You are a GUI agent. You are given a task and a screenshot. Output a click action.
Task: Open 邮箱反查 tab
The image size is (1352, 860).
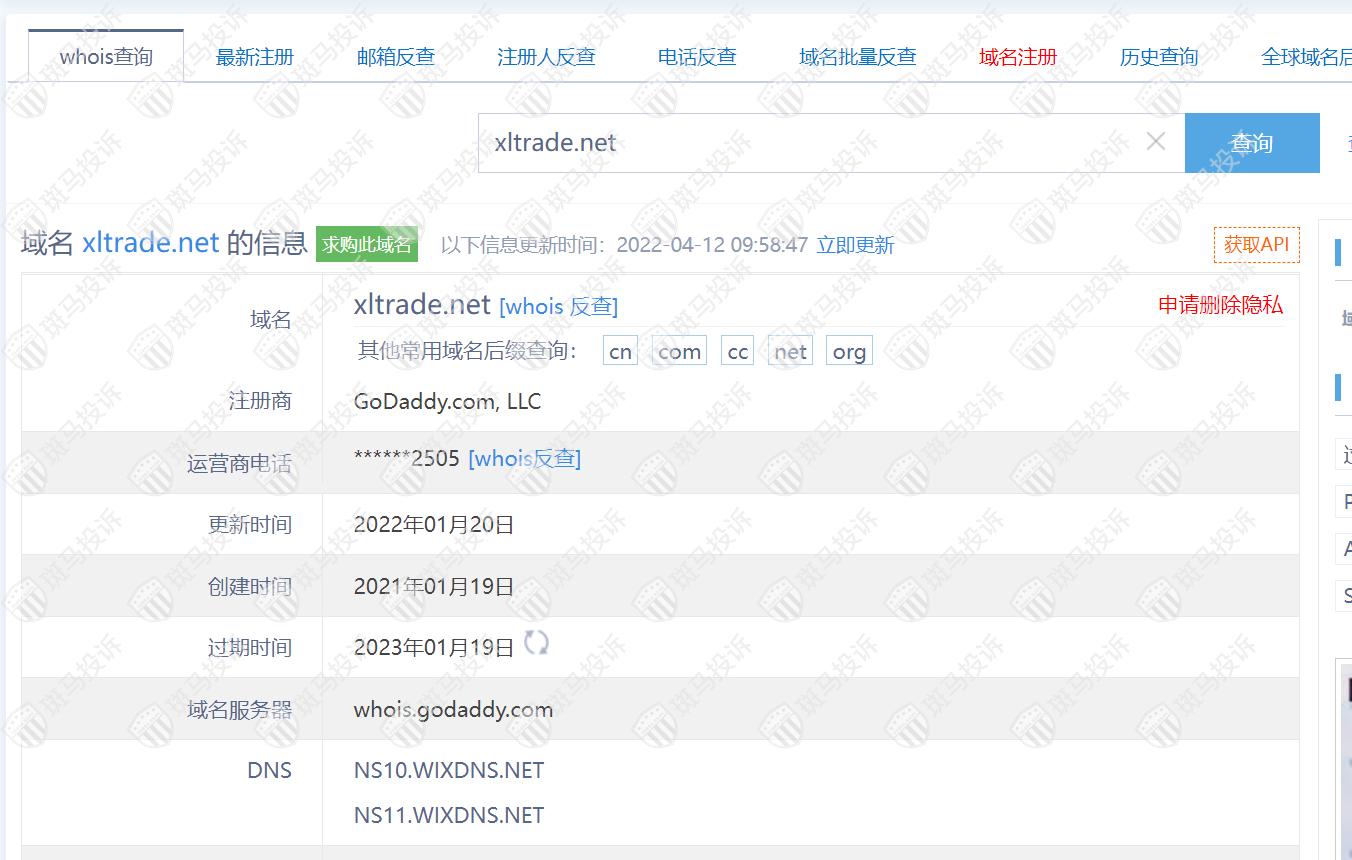396,57
